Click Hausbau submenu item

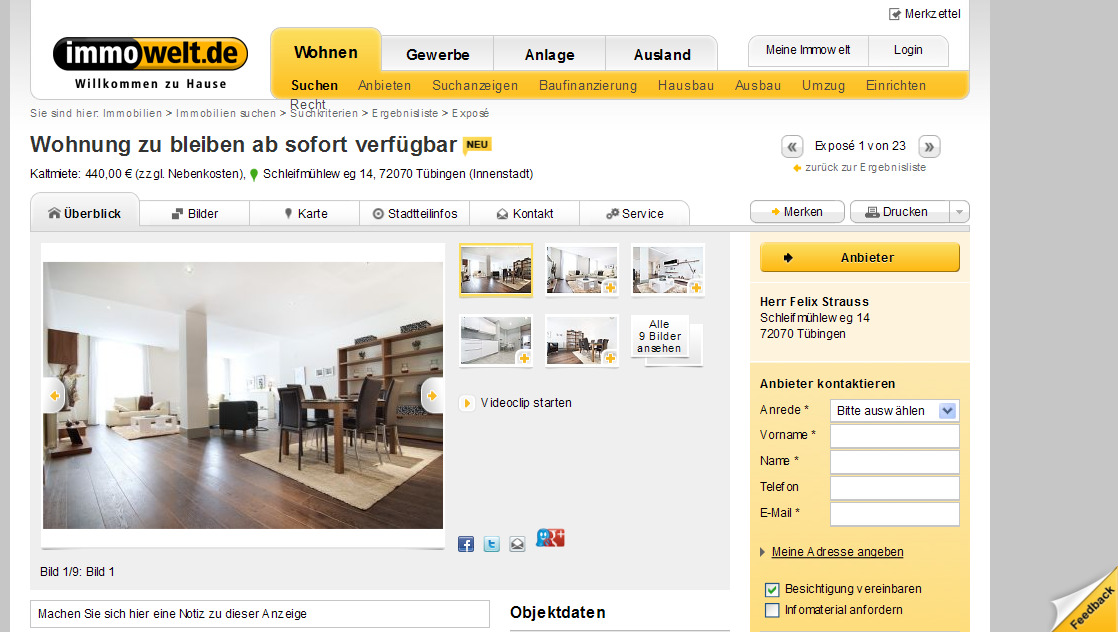pos(686,86)
